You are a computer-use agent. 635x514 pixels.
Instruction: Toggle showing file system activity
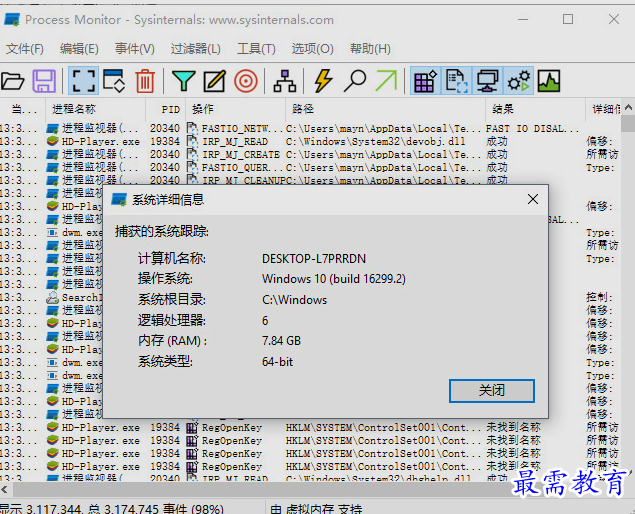[x=456, y=81]
